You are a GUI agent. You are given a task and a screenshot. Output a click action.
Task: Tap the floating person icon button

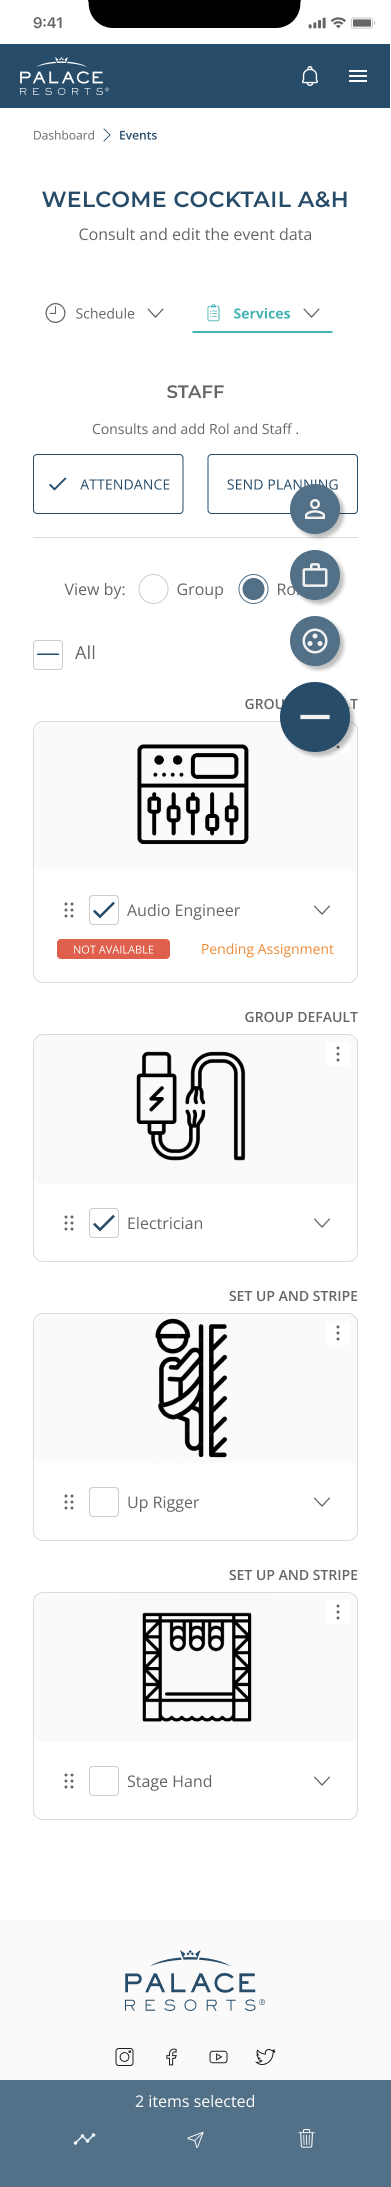pyautogui.click(x=315, y=509)
